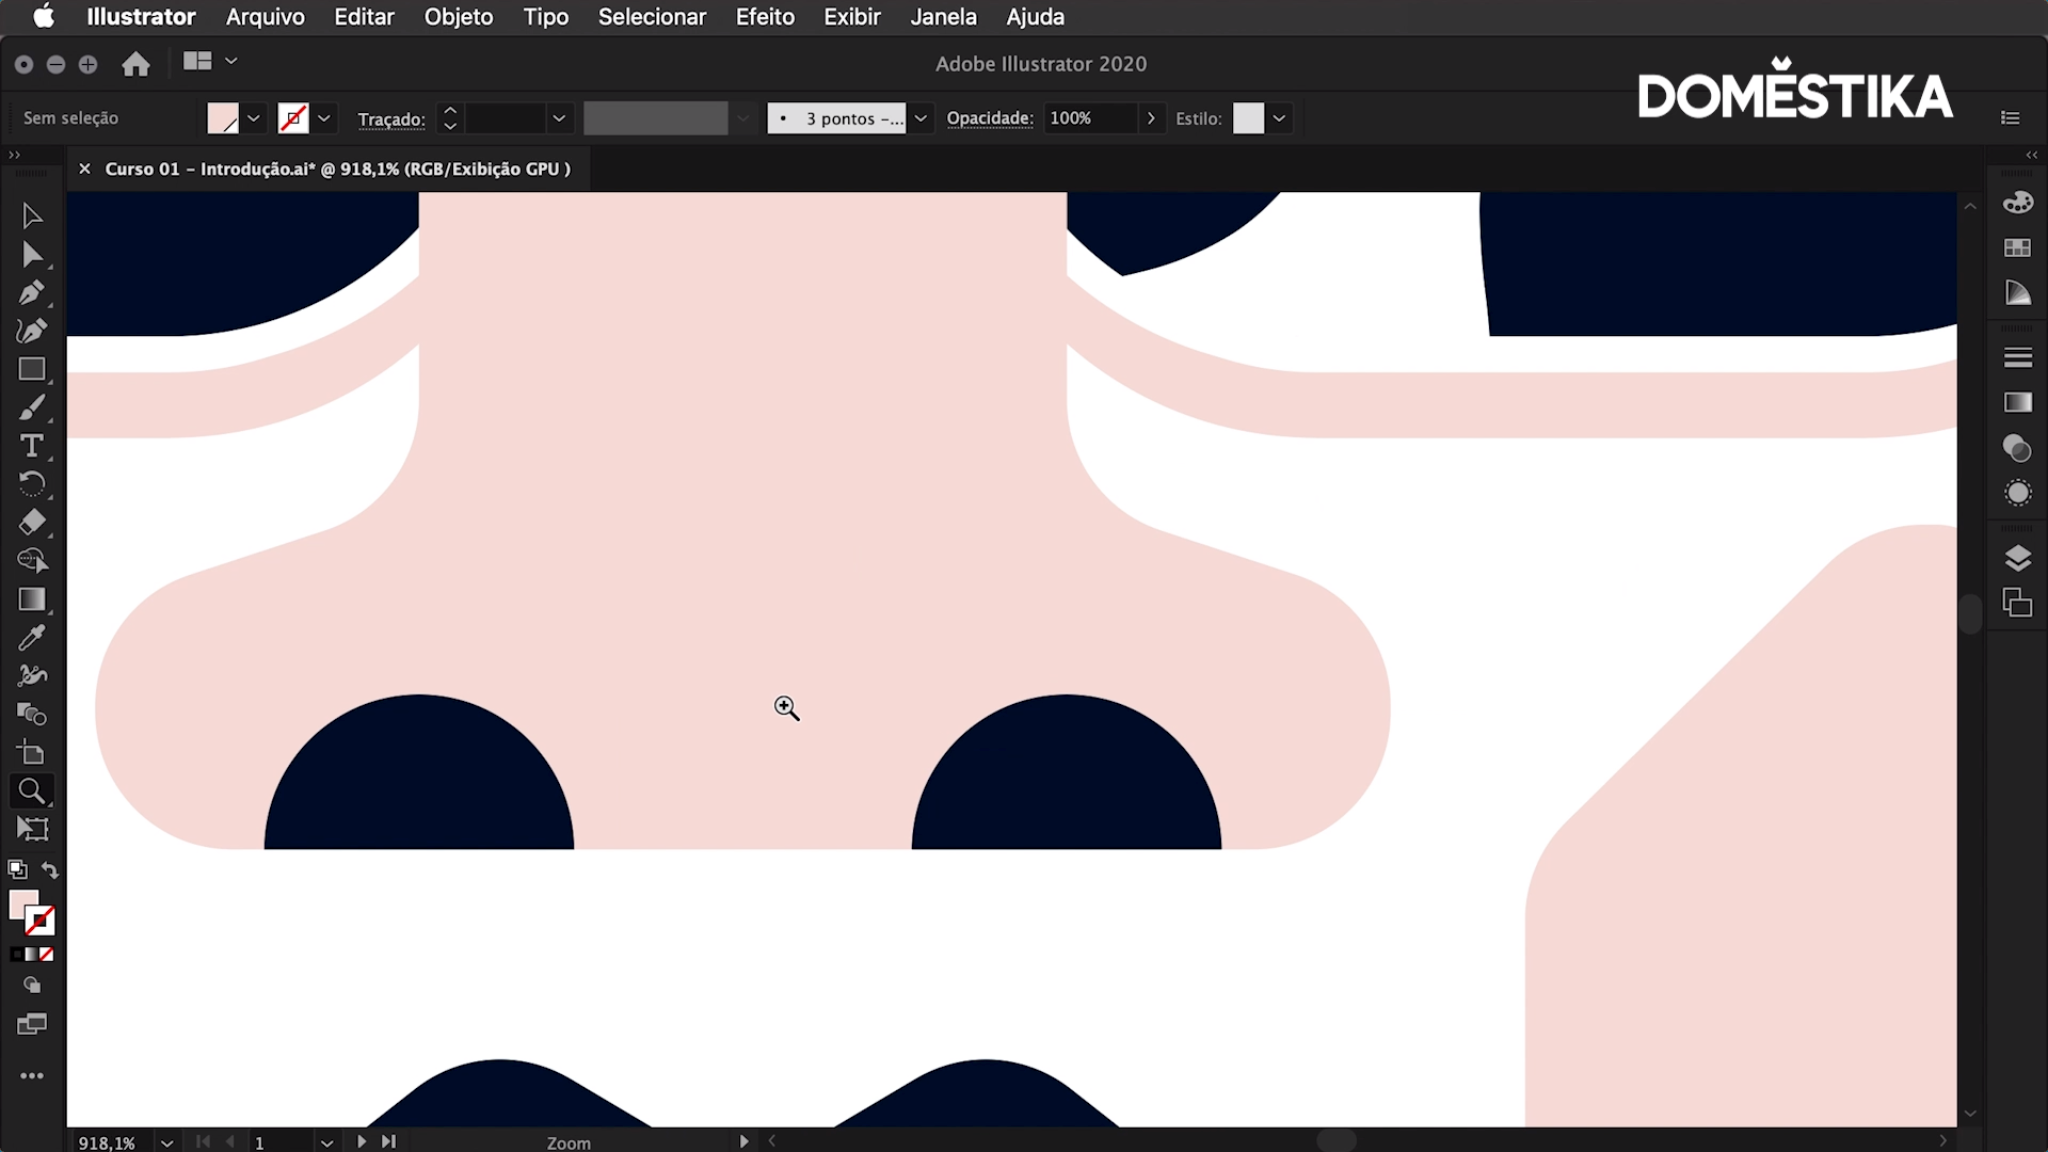Select the Pen tool

pos(31,293)
